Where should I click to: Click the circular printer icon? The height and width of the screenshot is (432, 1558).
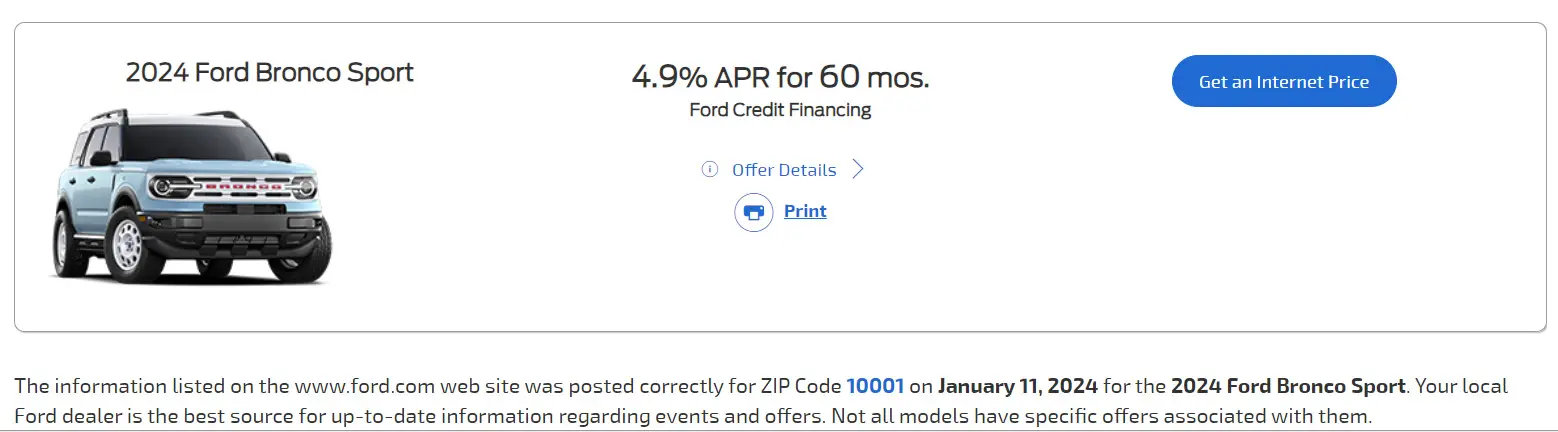click(x=754, y=212)
